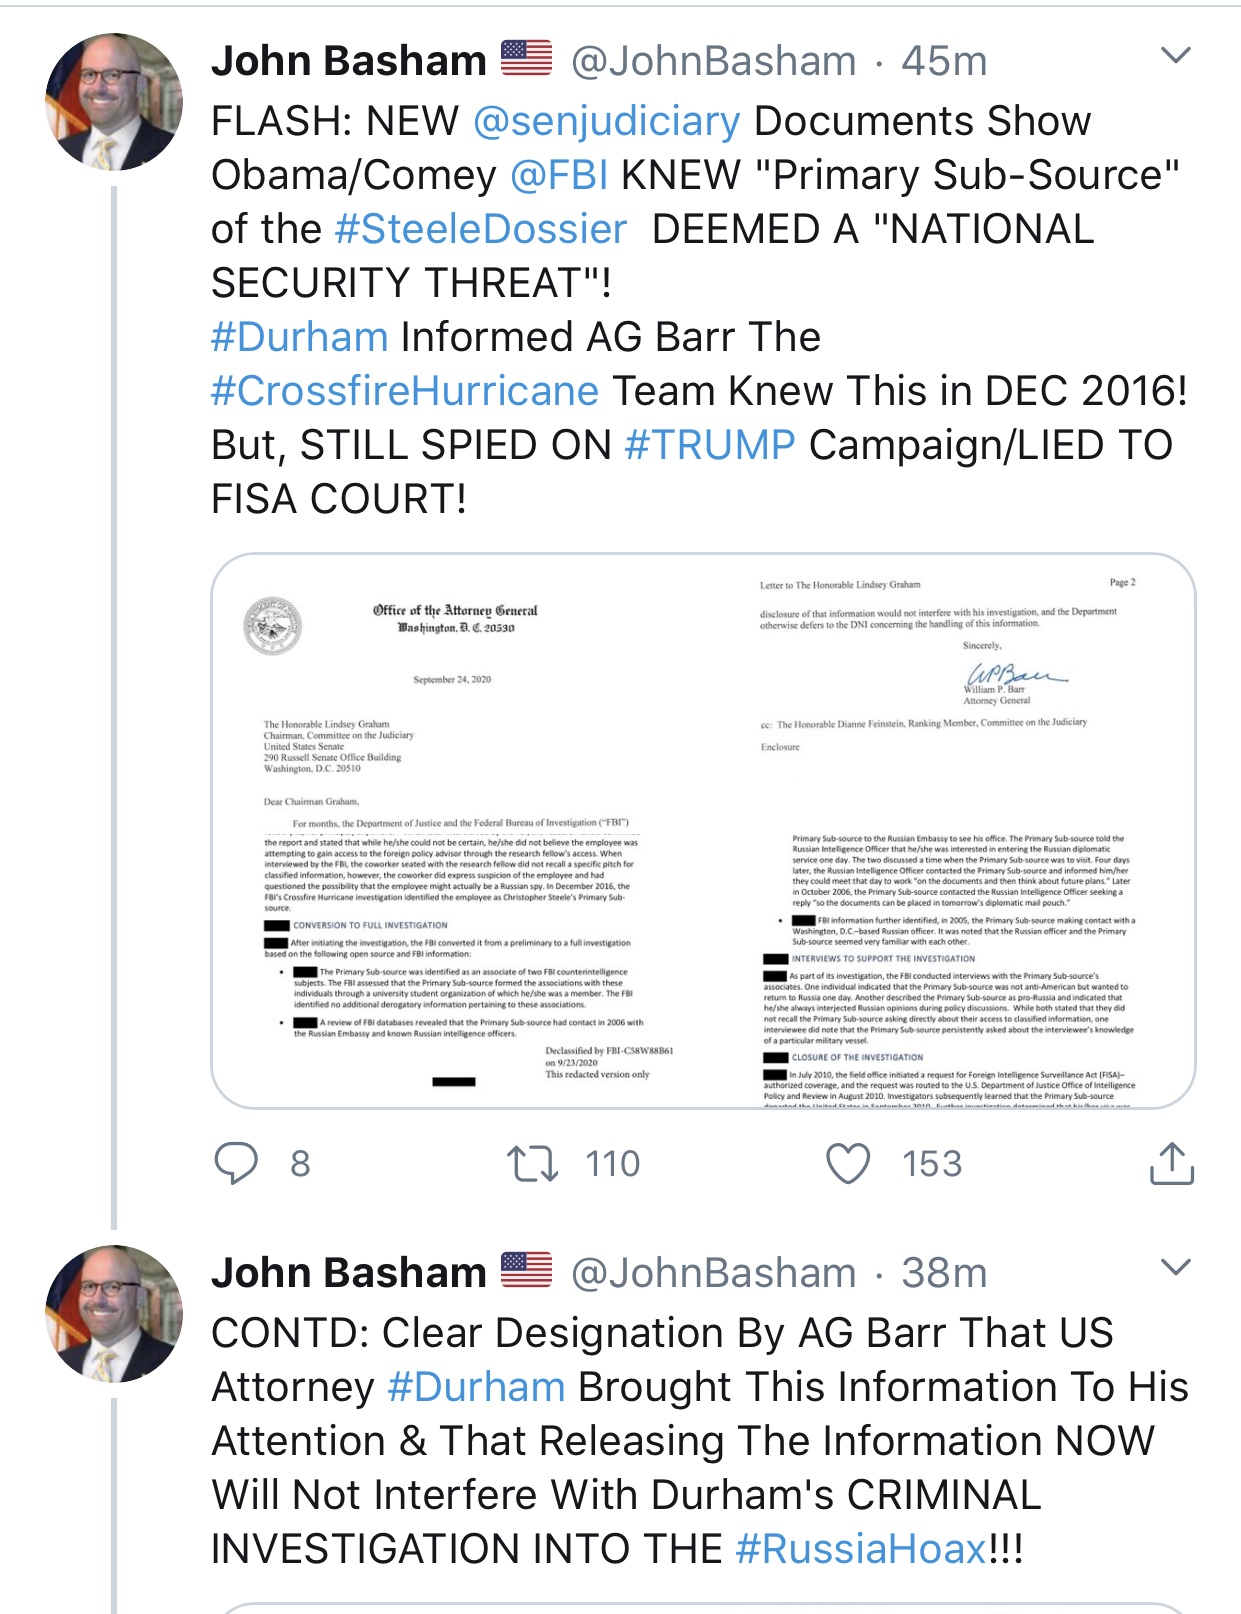Open the #RussiaHoax hashtag
1241x1614 pixels.
click(861, 1549)
